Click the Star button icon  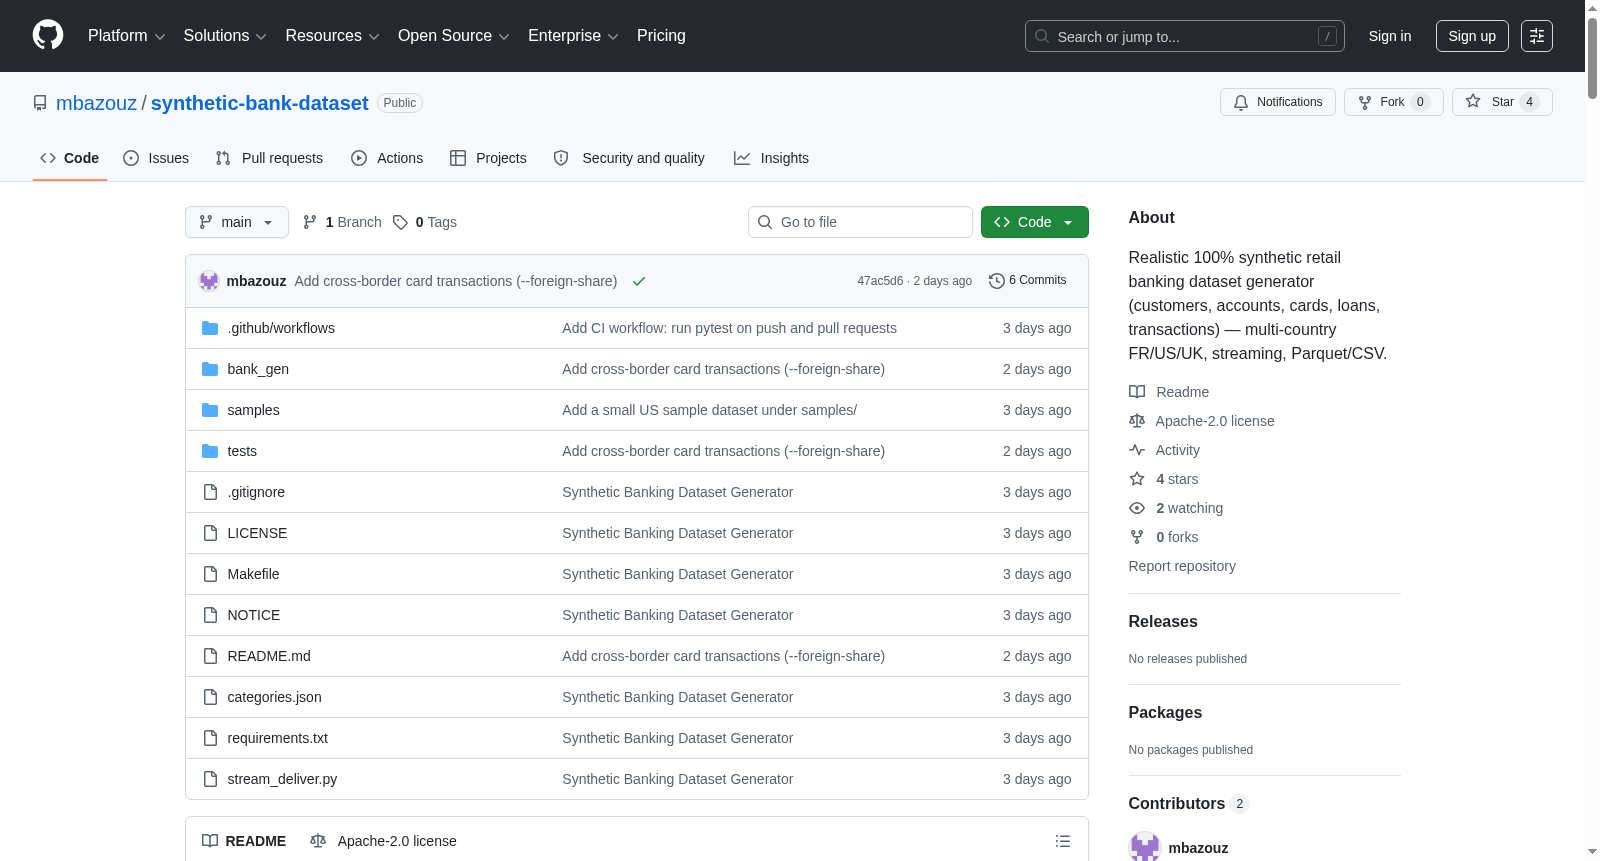point(1473,101)
